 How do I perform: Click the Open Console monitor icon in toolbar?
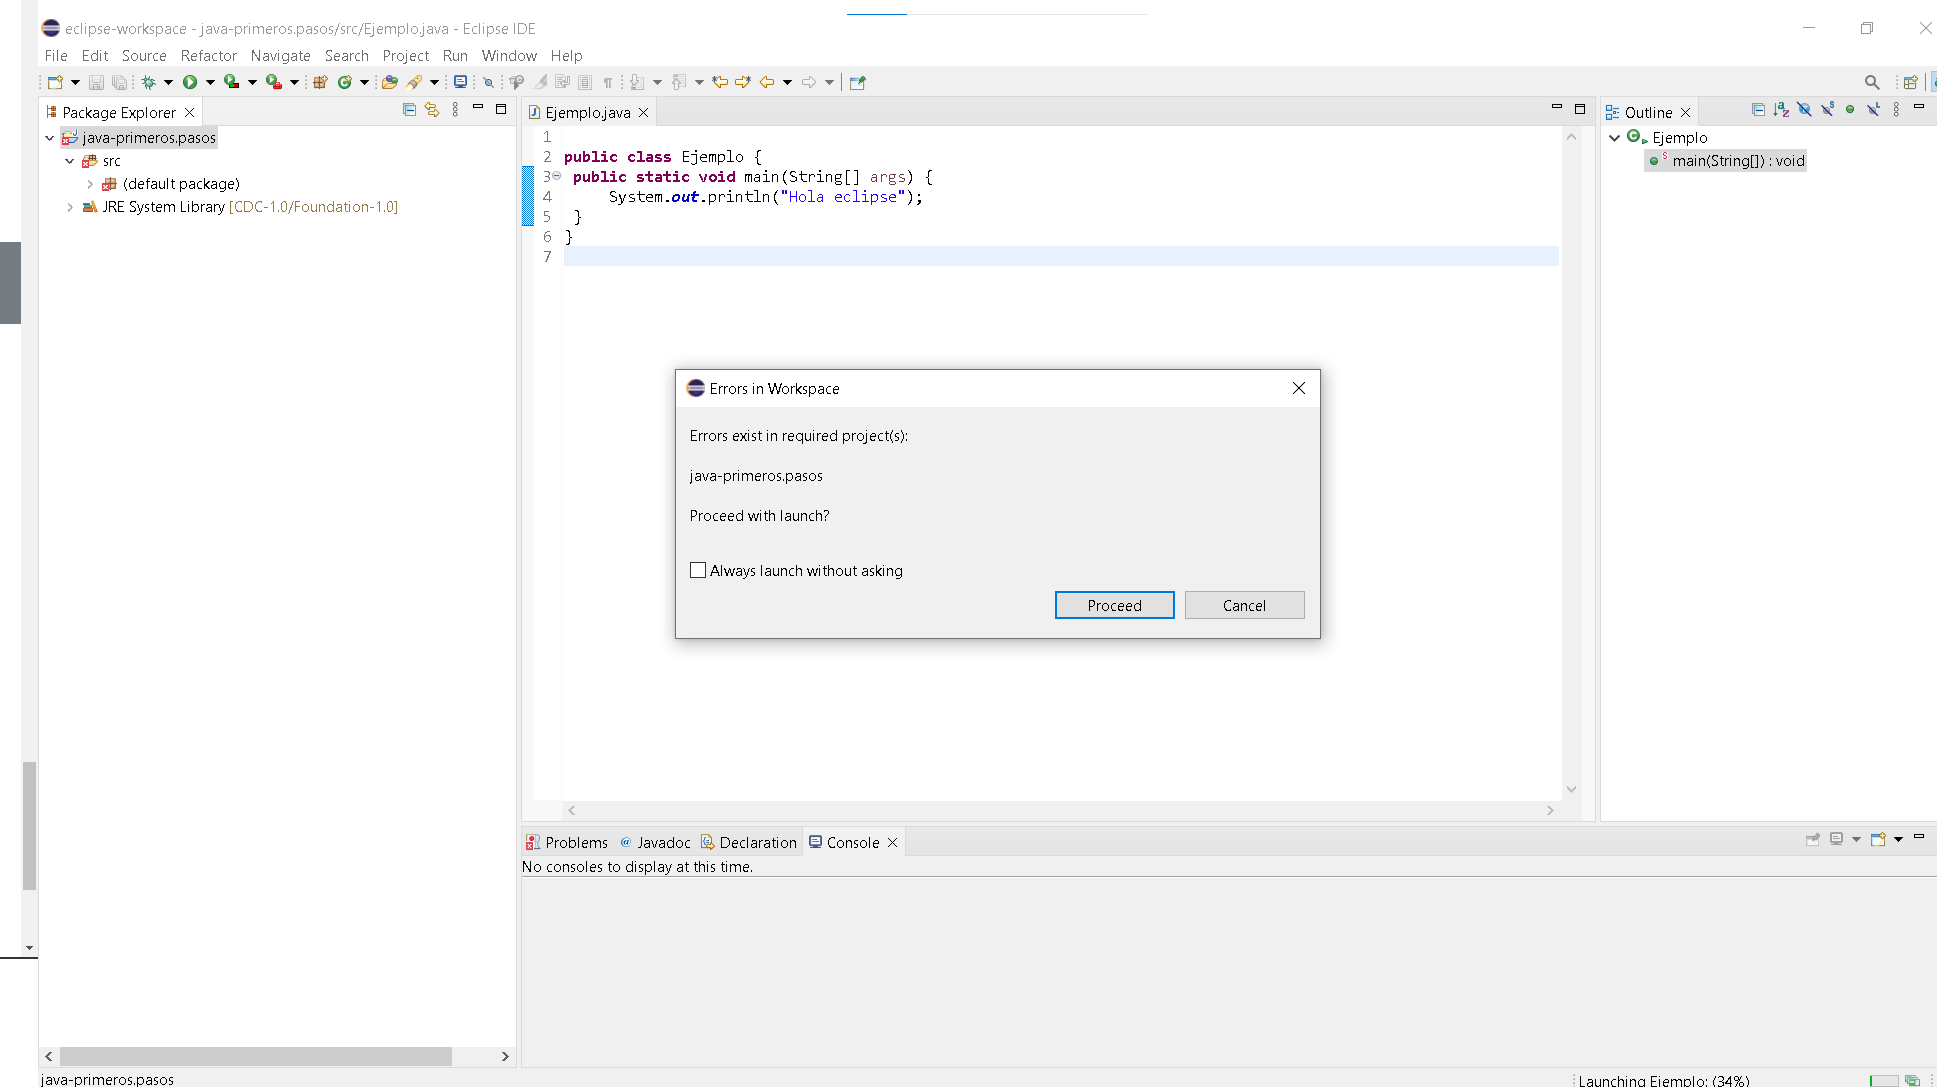pos(460,82)
